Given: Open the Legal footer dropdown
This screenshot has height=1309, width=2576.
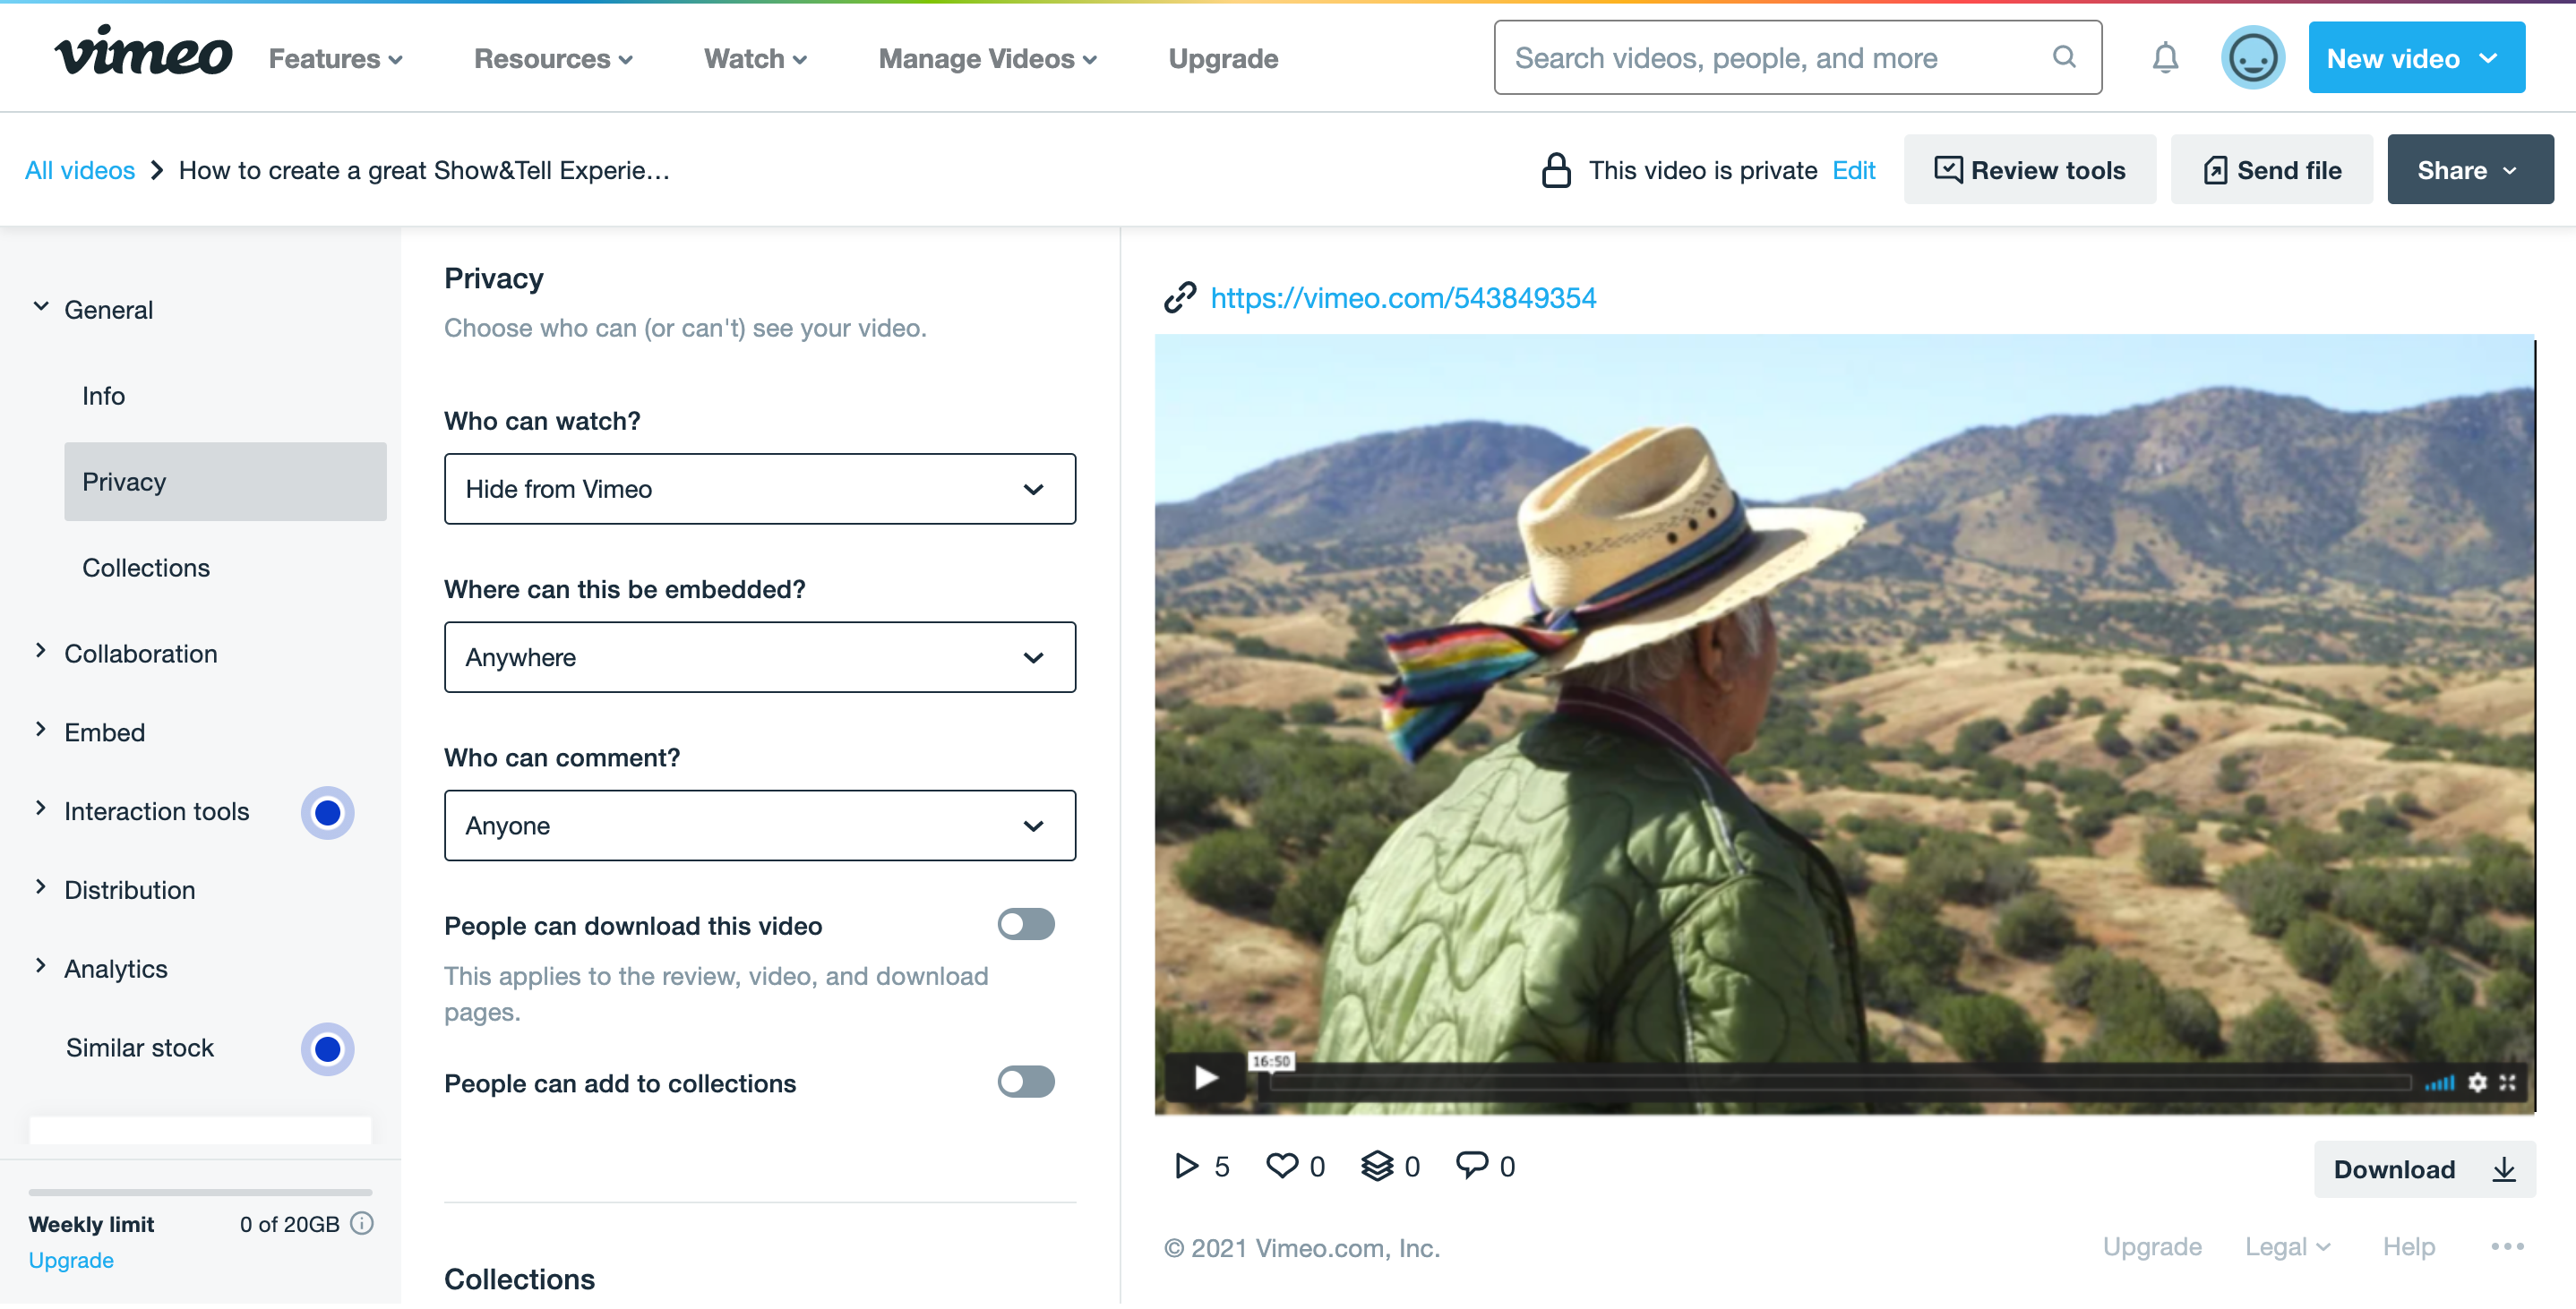Looking at the screenshot, I should pyautogui.click(x=2287, y=1249).
